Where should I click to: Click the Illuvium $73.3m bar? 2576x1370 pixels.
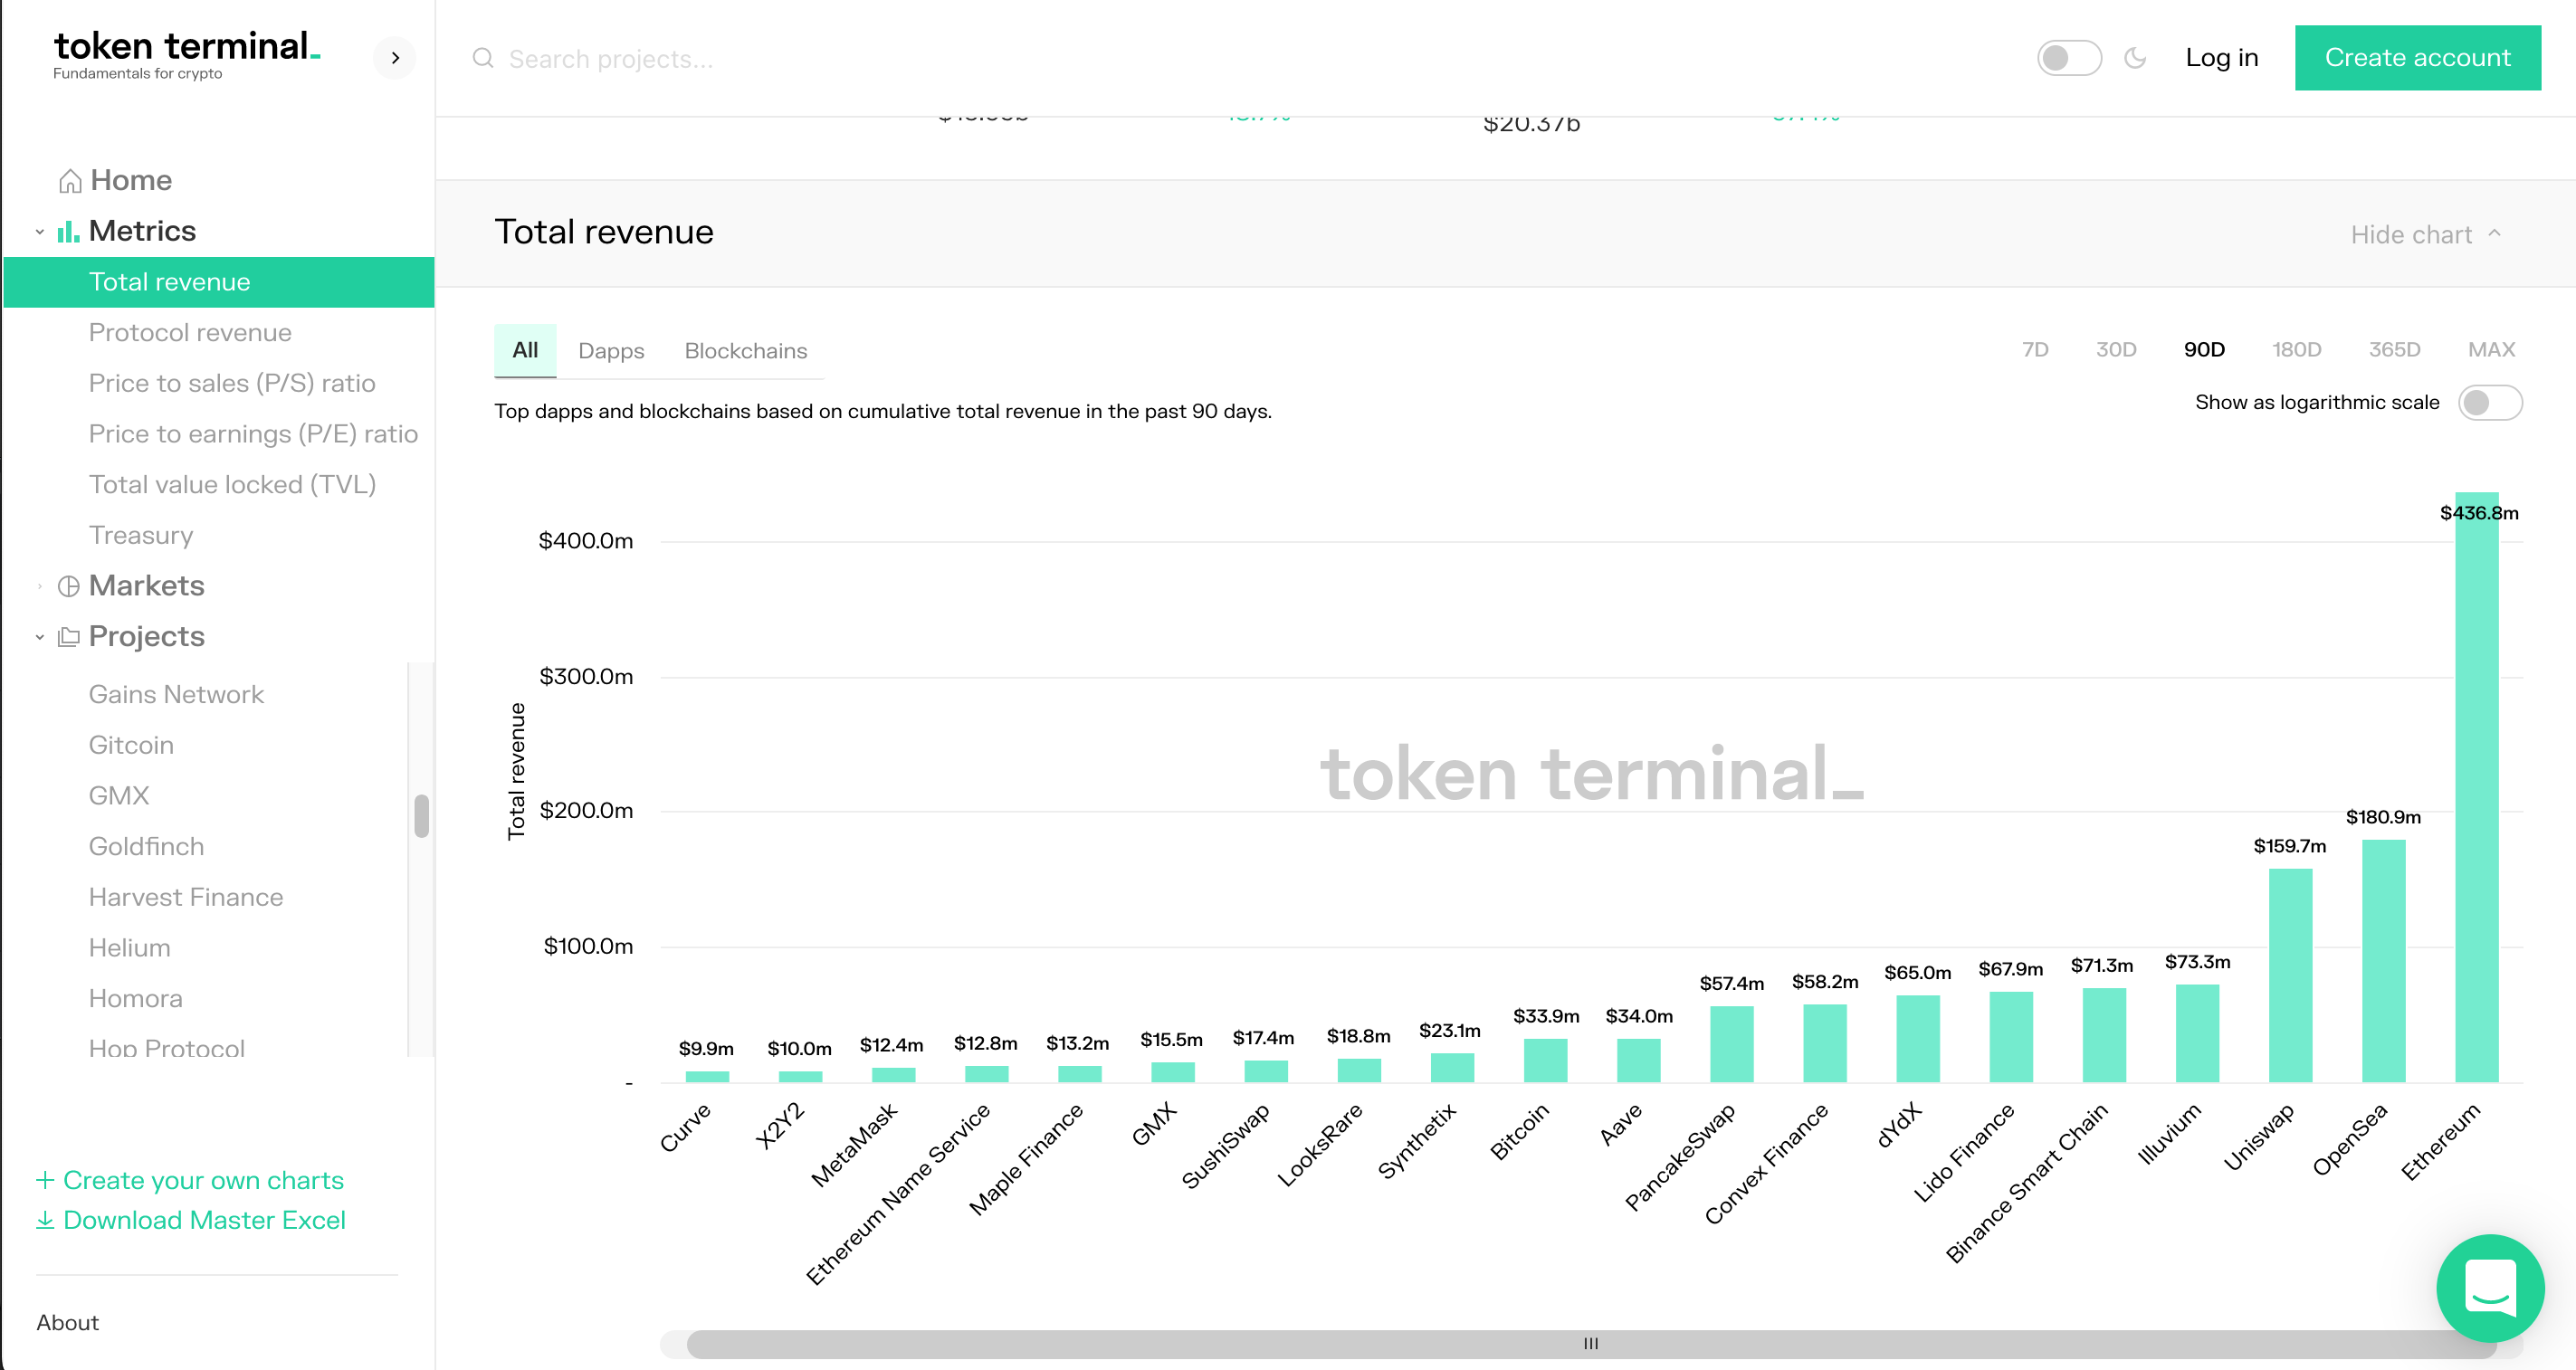coord(2197,1034)
